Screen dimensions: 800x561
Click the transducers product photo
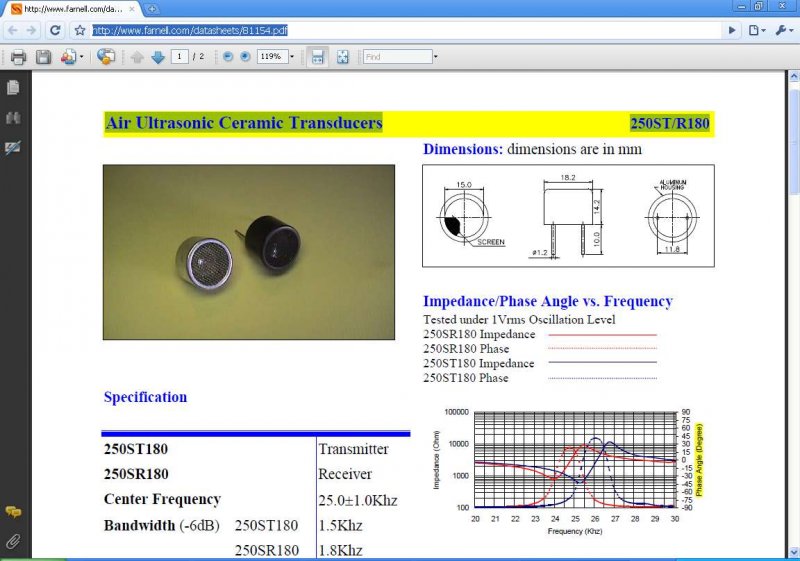(x=249, y=252)
